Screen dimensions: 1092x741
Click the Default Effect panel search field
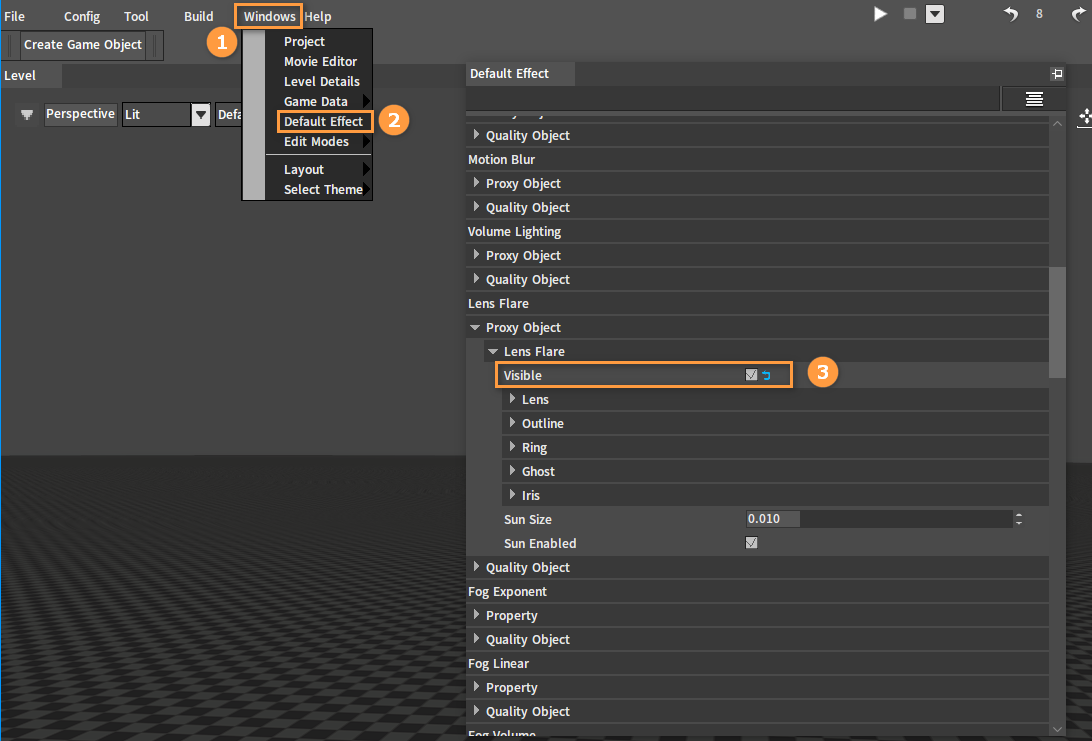point(733,99)
